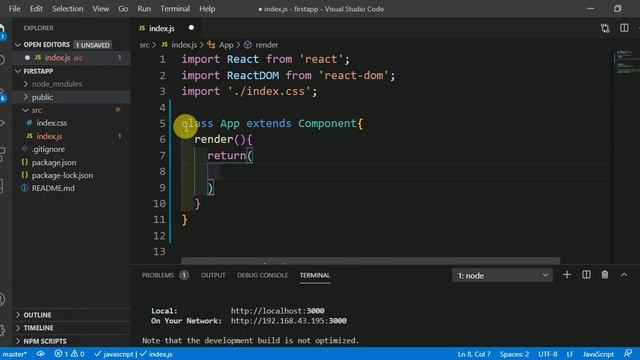
Task: Open the Edit menu
Action: tap(36, 9)
